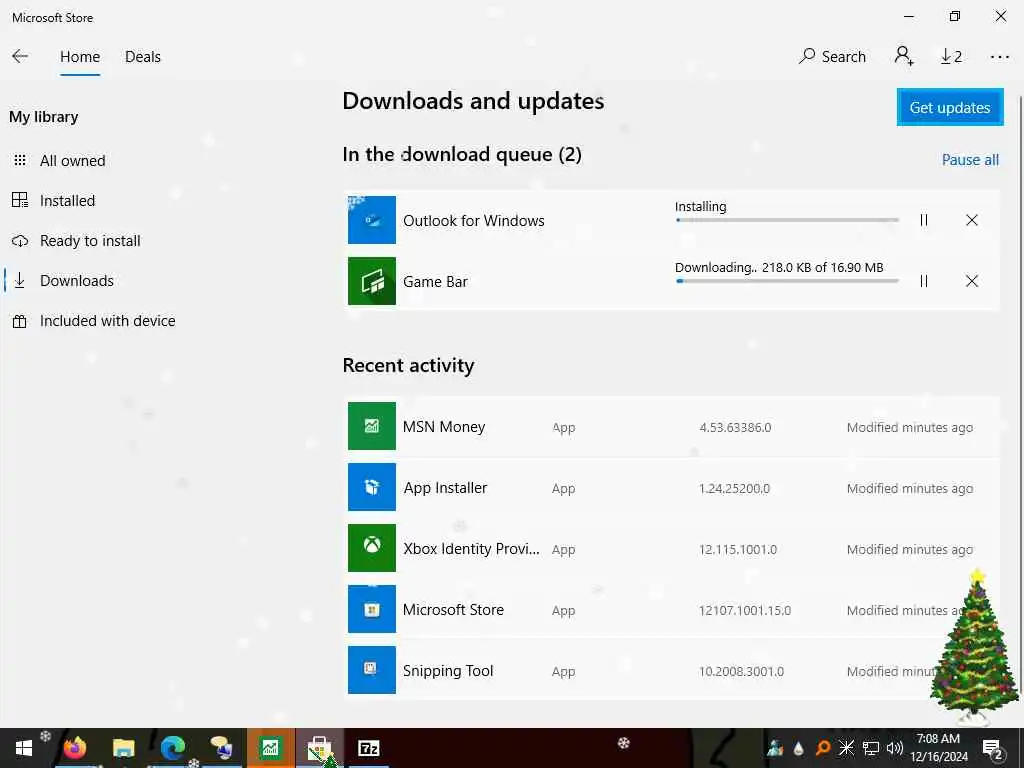Click the Get updates button
Screen dimensions: 1024x768
[x=950, y=107]
